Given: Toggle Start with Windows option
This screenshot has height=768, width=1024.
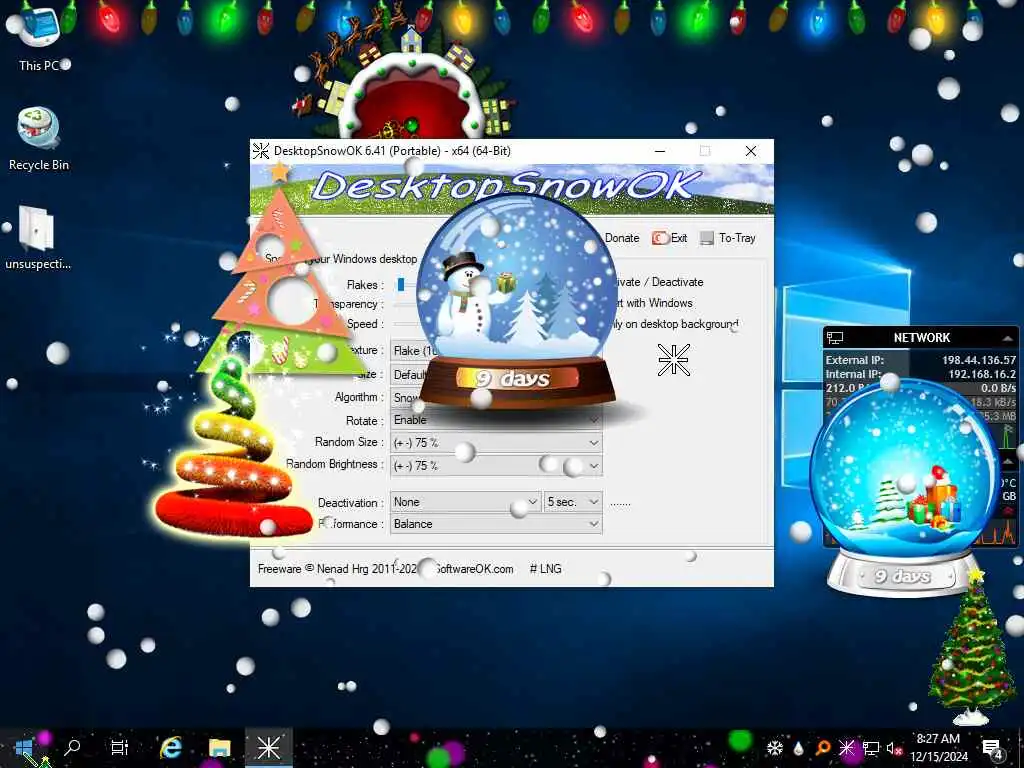Looking at the screenshot, I should (653, 303).
